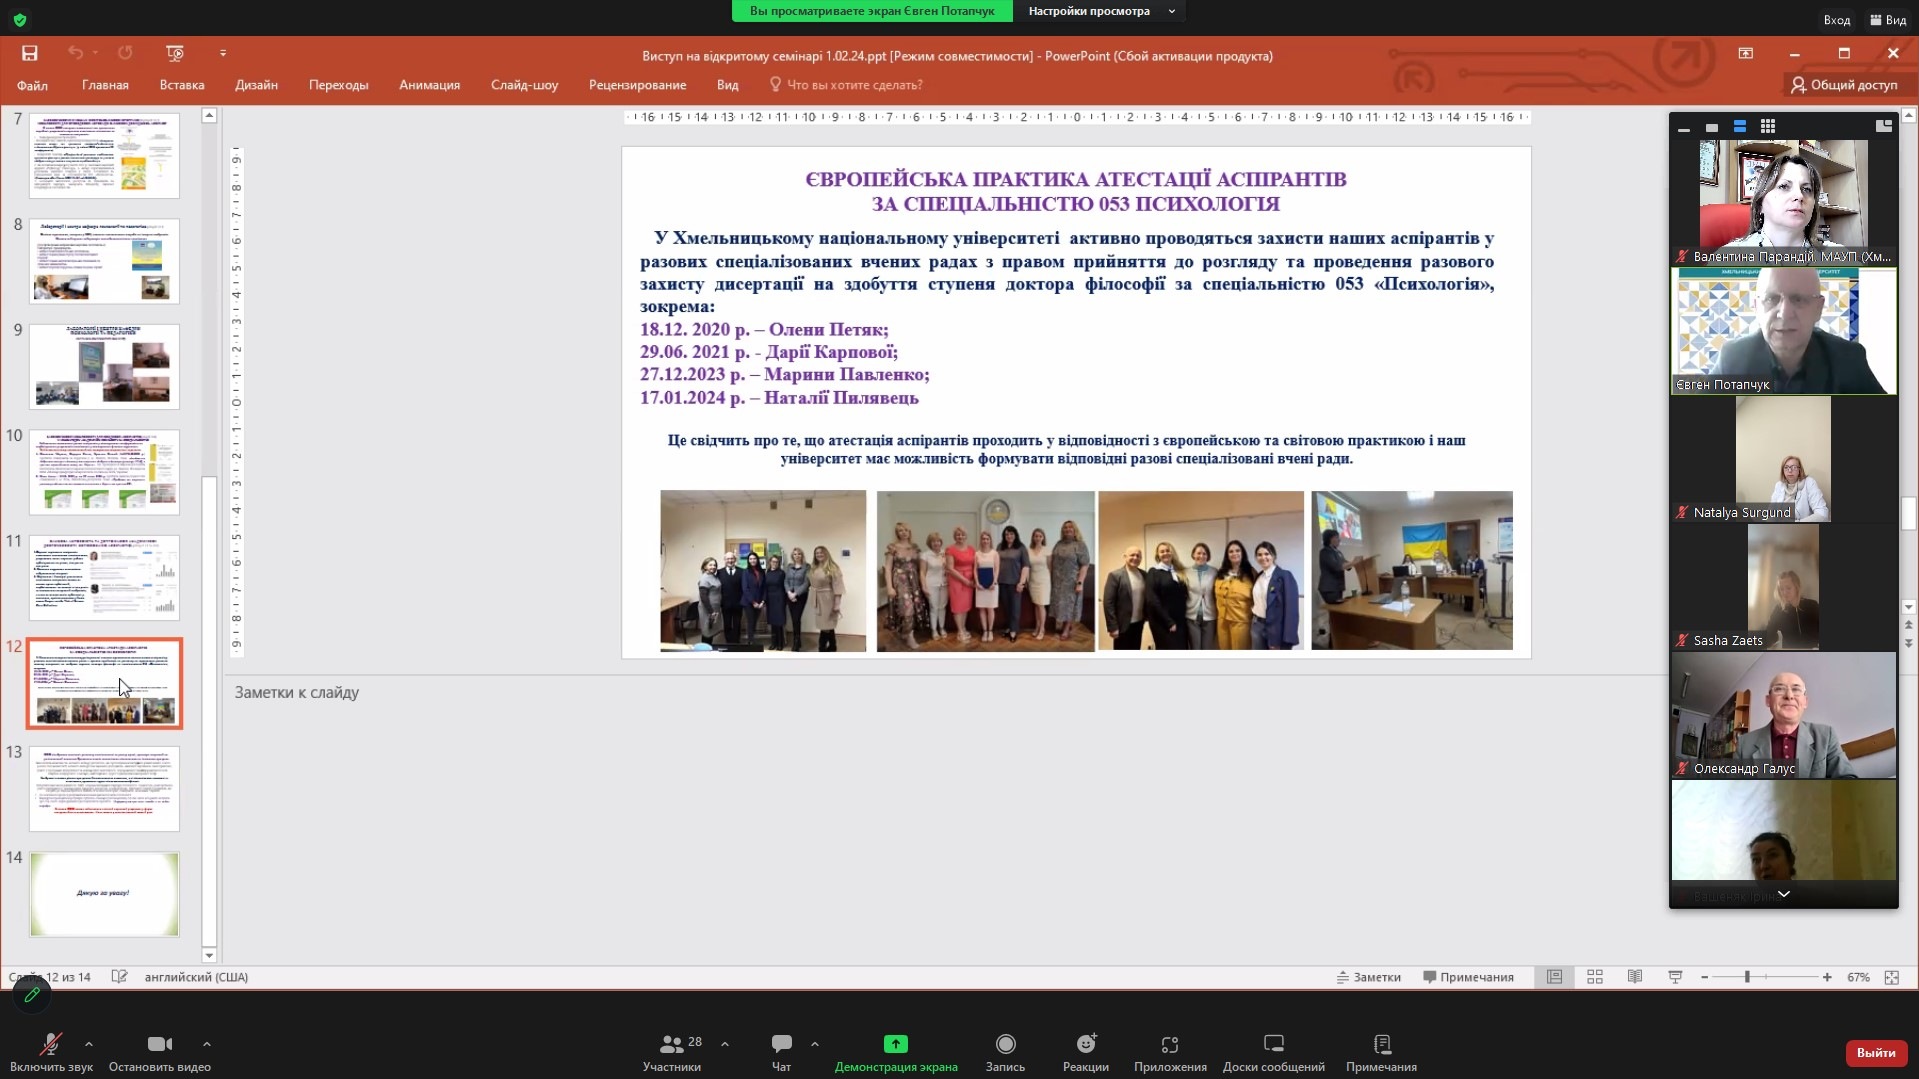This screenshot has width=1919, height=1079.
Task: Switch Zoom video panel to grid view
Action: tap(1768, 127)
